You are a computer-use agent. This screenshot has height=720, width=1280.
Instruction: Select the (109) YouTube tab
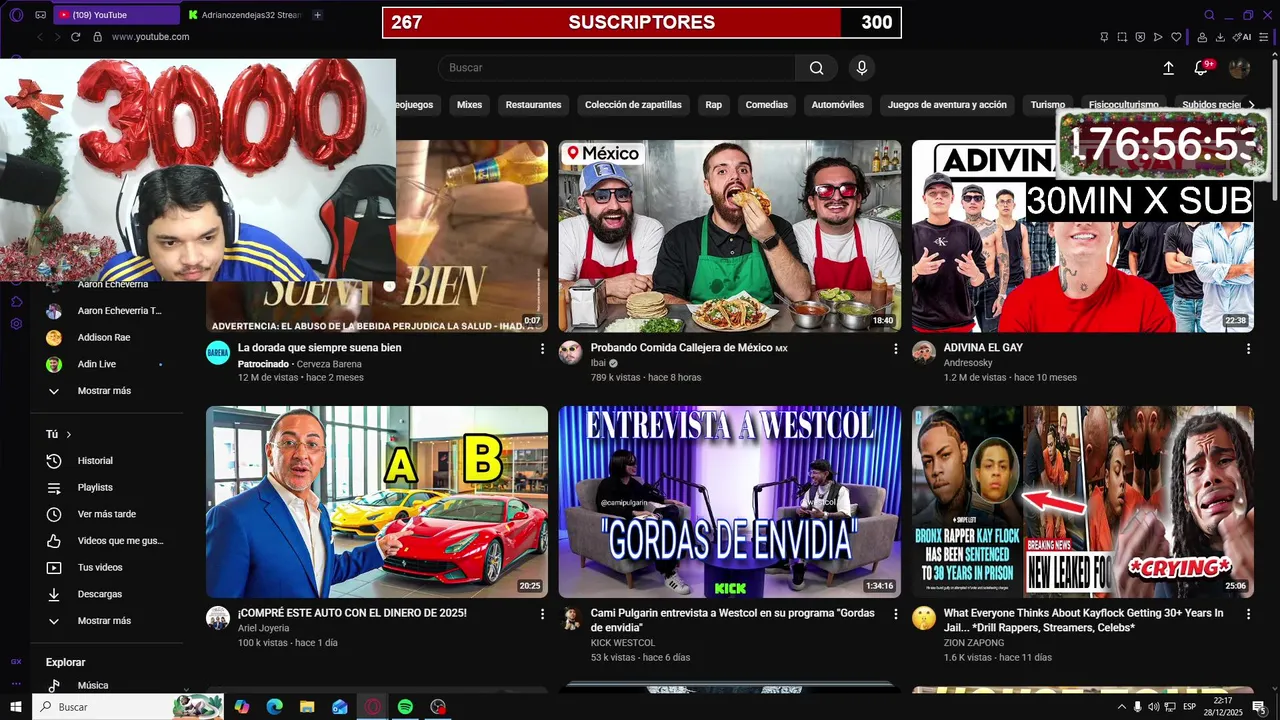click(x=116, y=15)
